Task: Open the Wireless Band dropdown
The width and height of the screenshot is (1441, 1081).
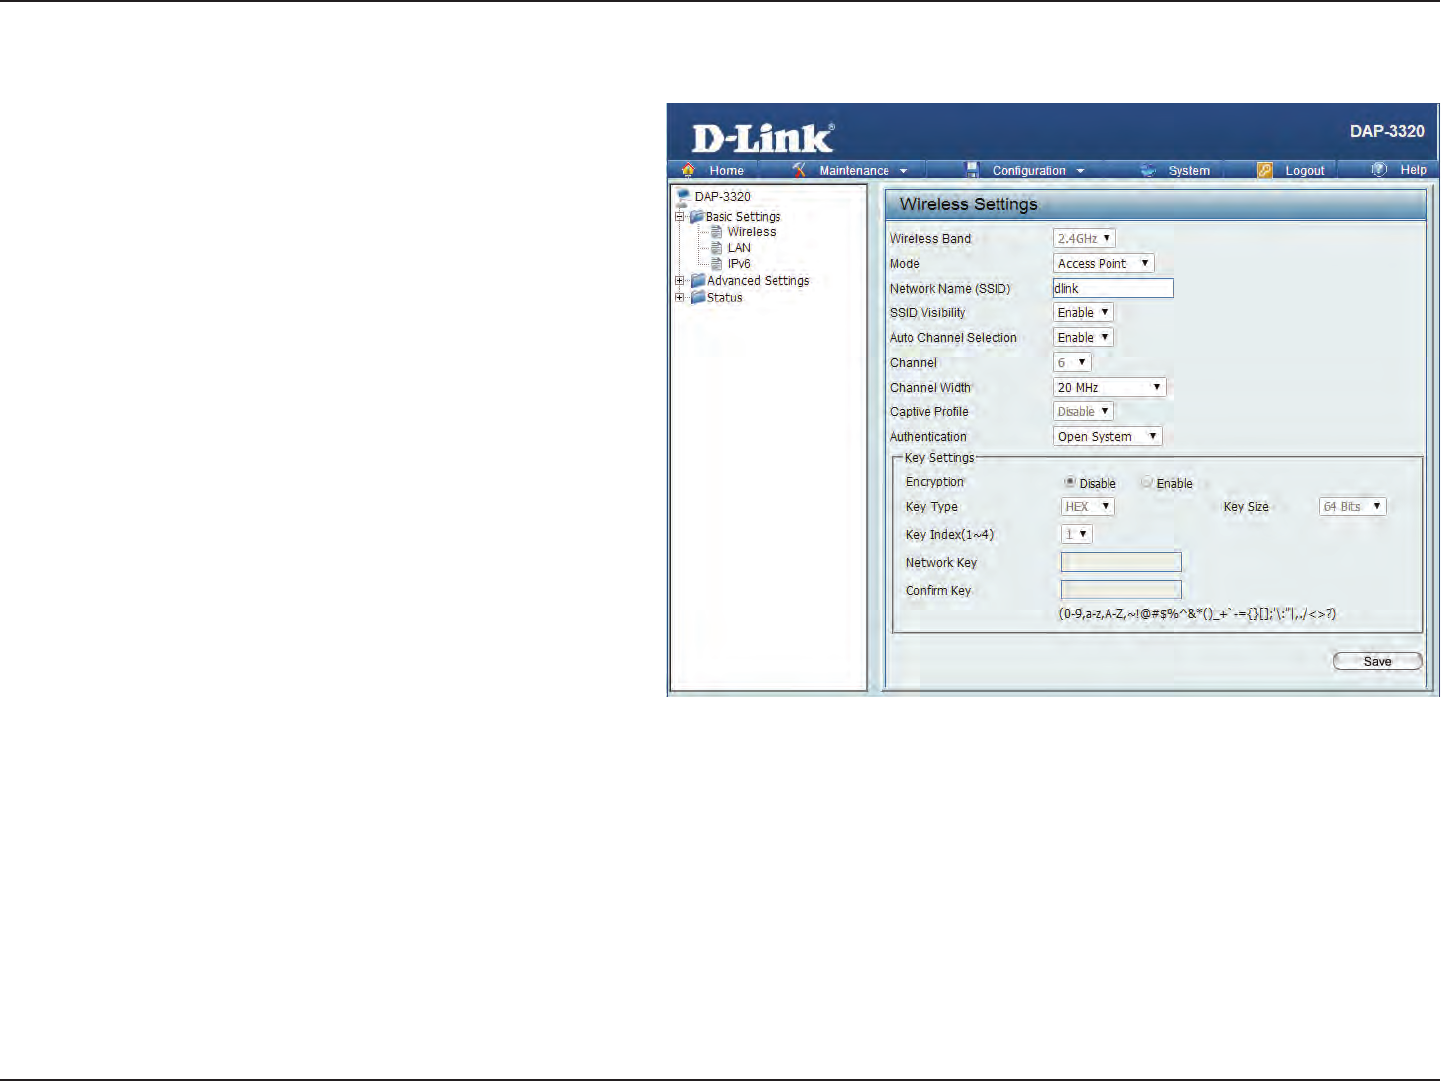Action: [1084, 239]
